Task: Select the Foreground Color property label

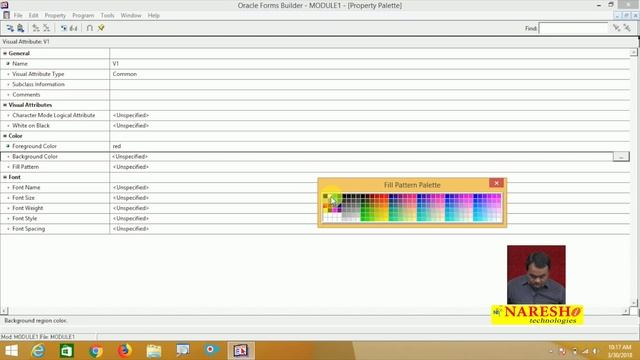Action: click(34, 146)
